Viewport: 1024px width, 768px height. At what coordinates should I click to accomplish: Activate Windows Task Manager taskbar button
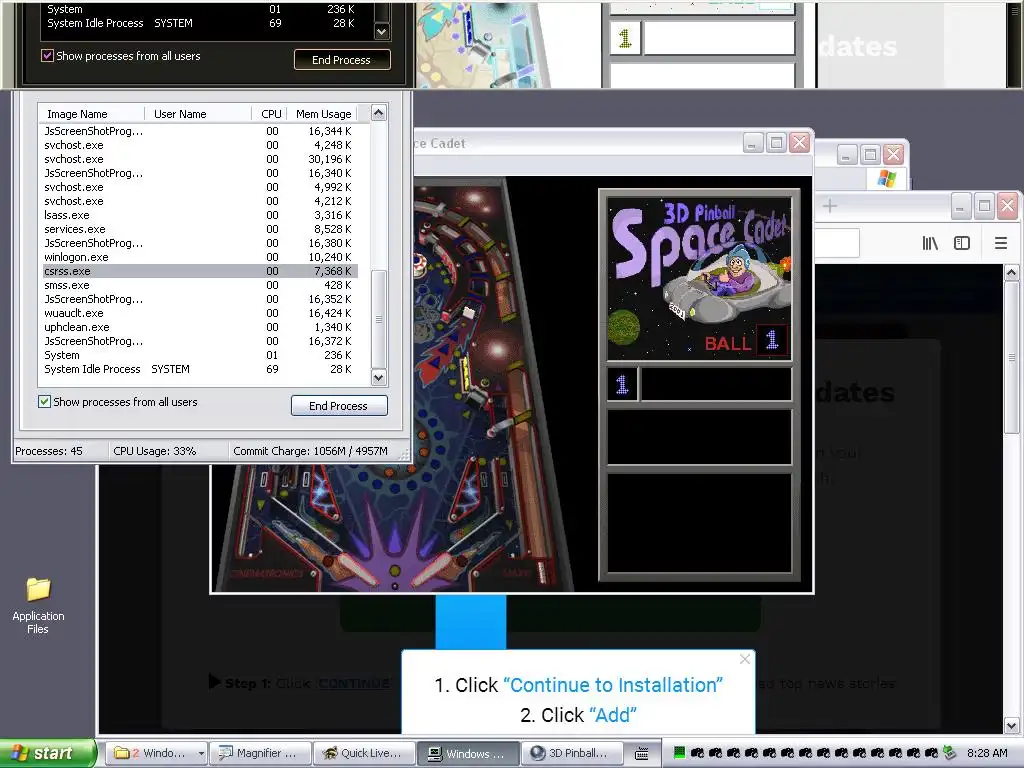468,753
